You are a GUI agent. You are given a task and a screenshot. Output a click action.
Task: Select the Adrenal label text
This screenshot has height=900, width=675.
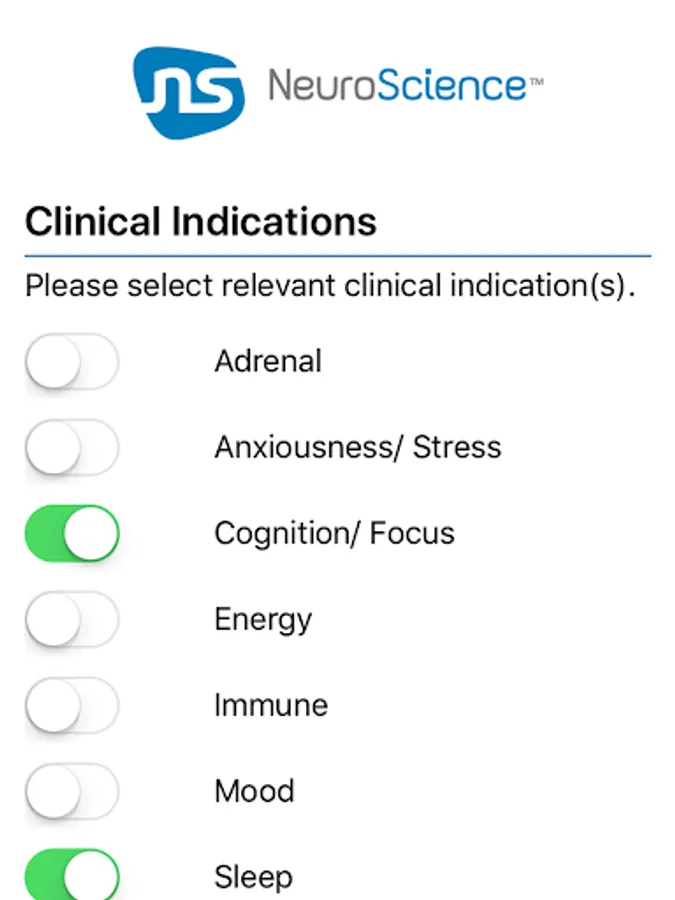coord(268,362)
